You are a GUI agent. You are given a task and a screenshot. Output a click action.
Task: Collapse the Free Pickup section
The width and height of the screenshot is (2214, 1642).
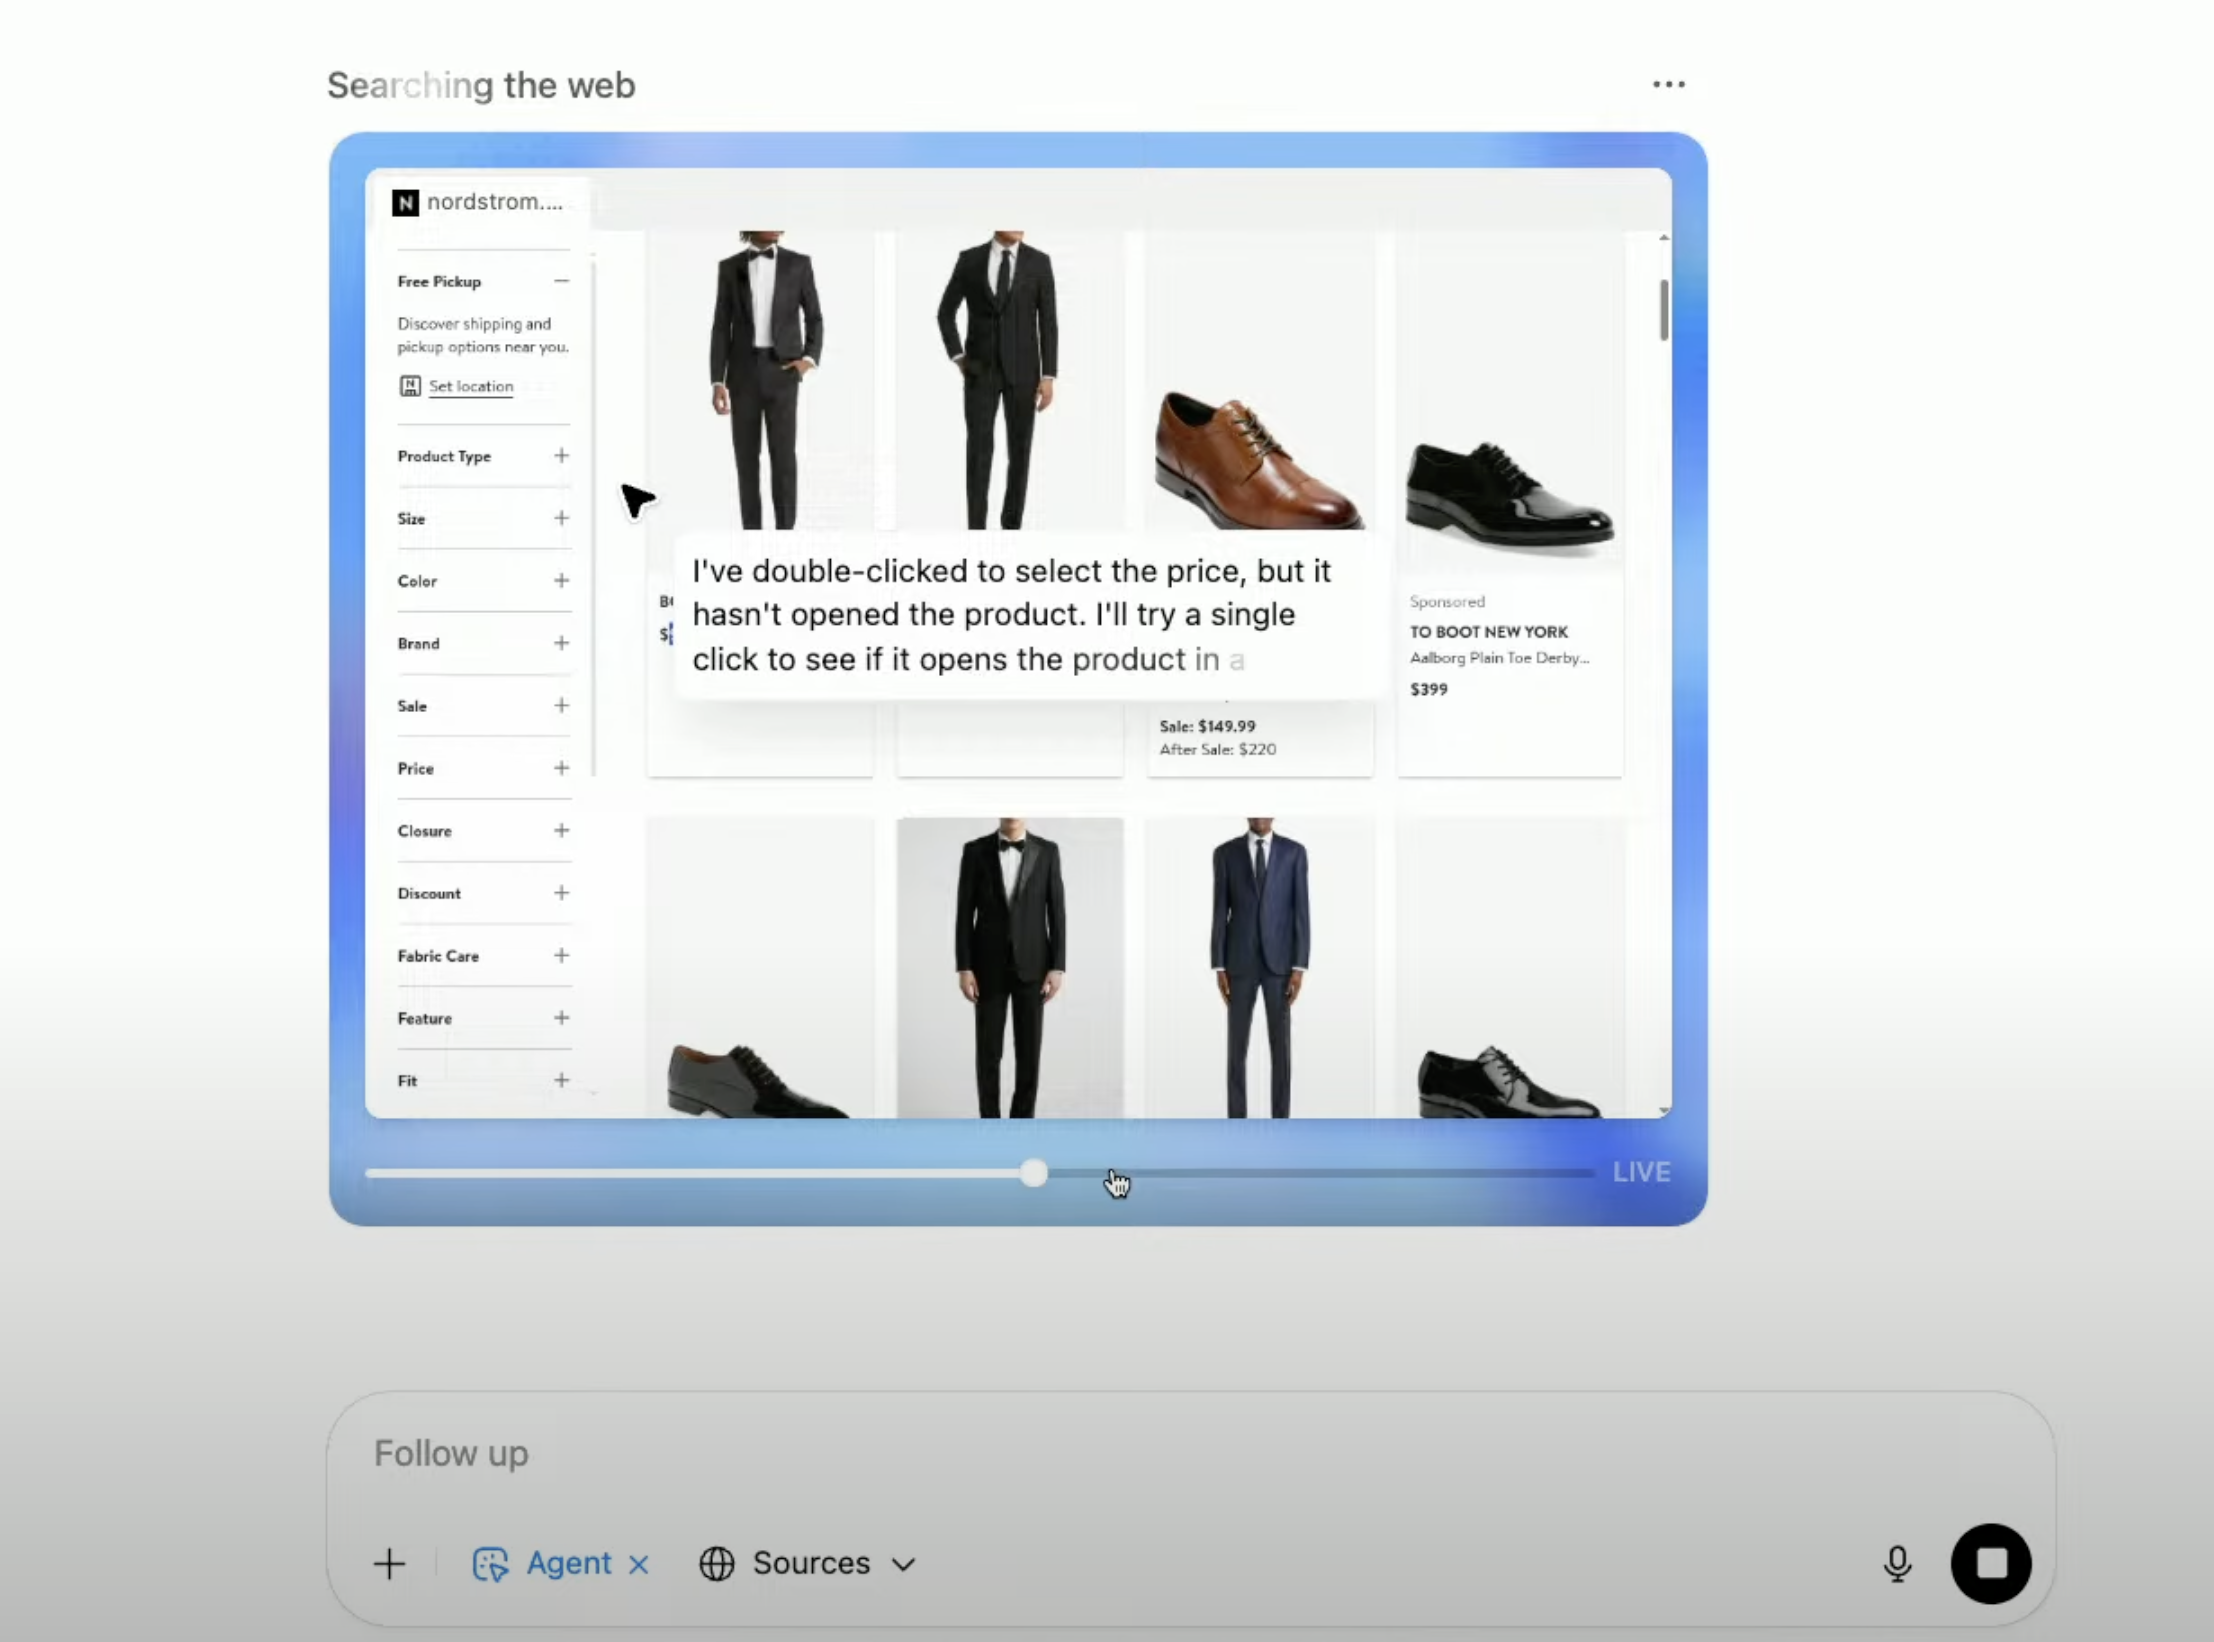(x=561, y=282)
